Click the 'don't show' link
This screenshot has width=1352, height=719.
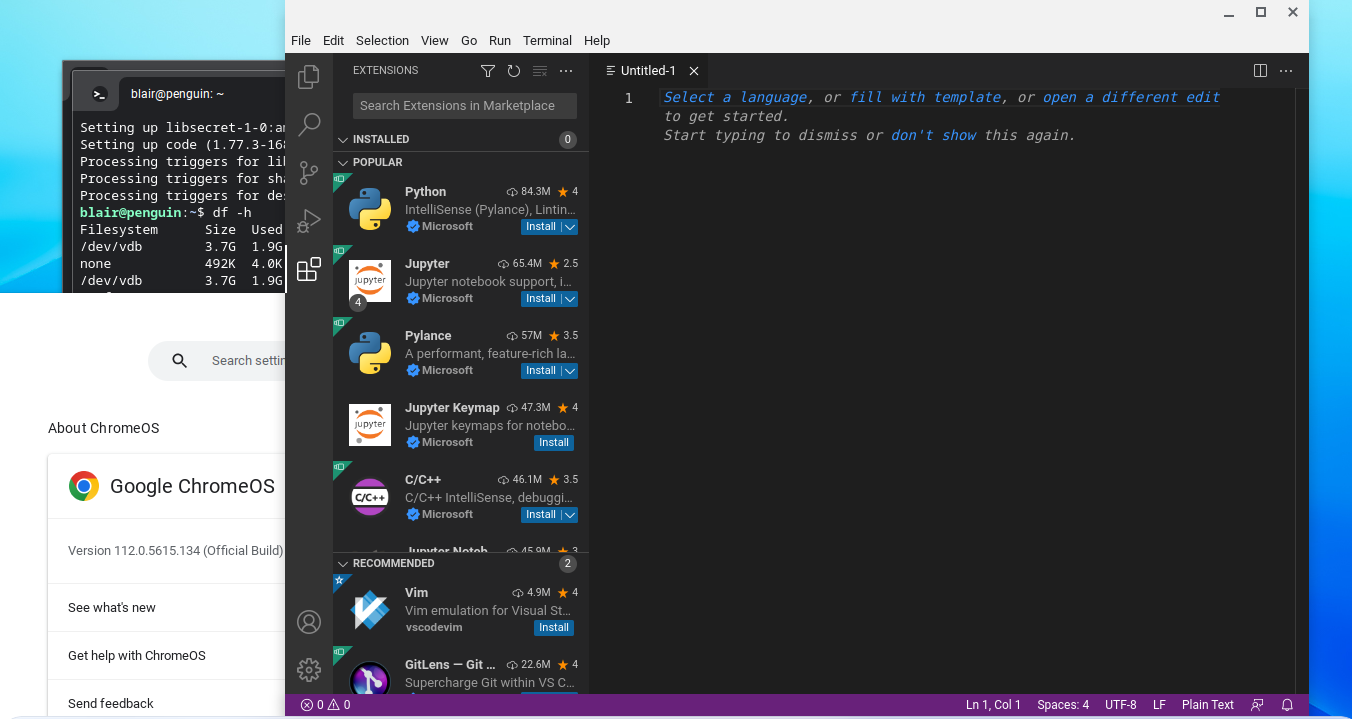click(933, 135)
